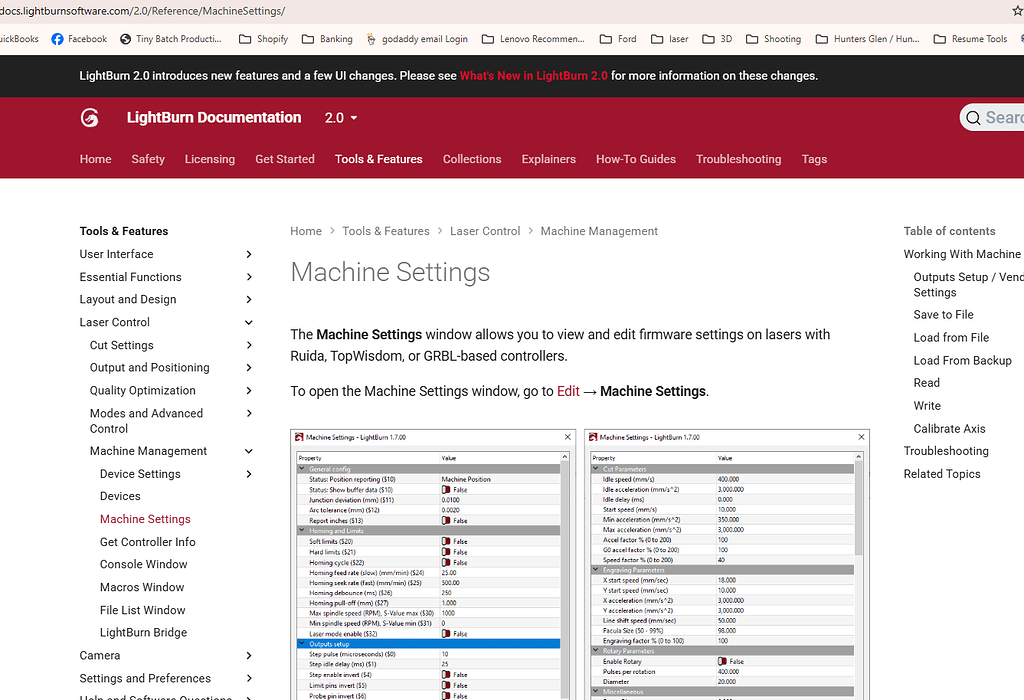This screenshot has width=1024, height=700.
Task: Open the Shopify bookmarks folder
Action: 263,39
